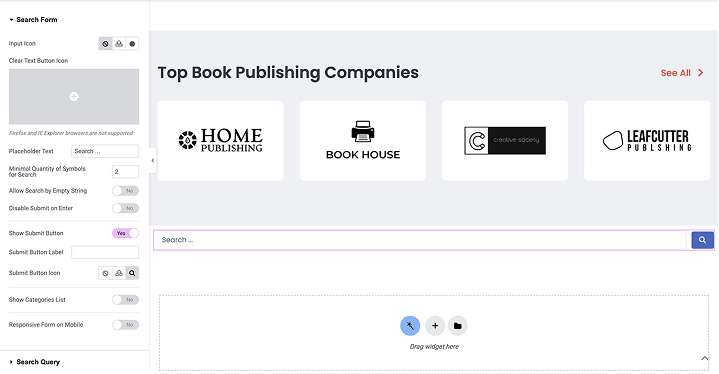The image size is (719, 374).
Task: Select upload SVG for Submit Button Icon
Action: (119, 273)
